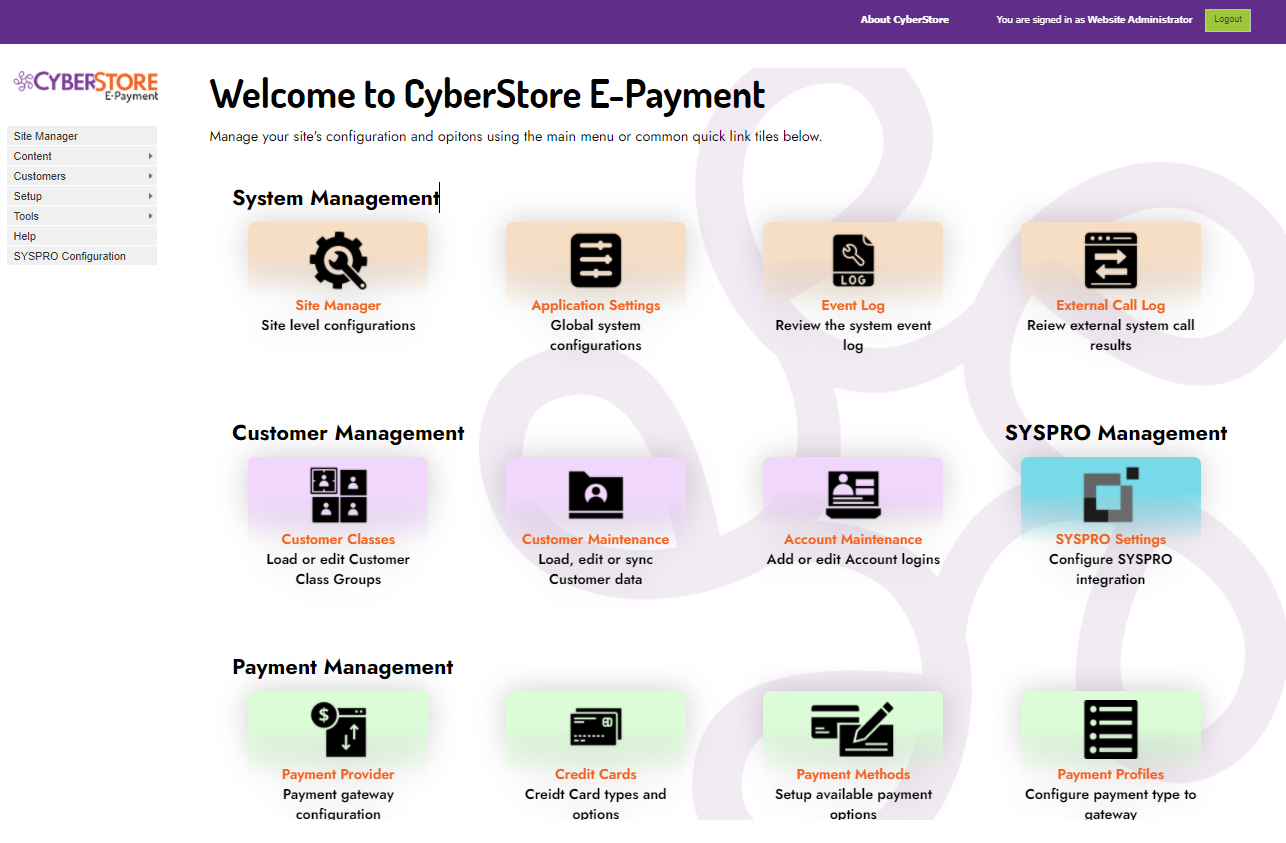Open Site Manager via its gear tile icon
1286x843 pixels.
pos(337,260)
